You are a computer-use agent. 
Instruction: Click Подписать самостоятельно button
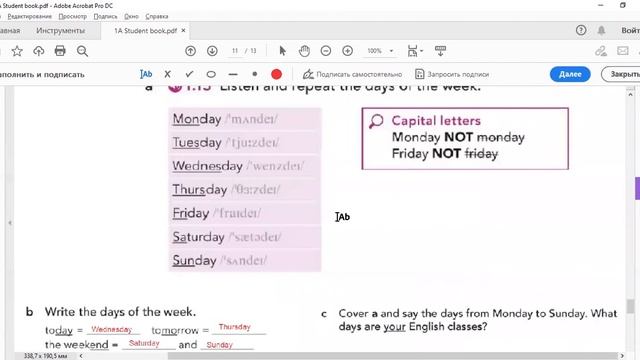352,74
